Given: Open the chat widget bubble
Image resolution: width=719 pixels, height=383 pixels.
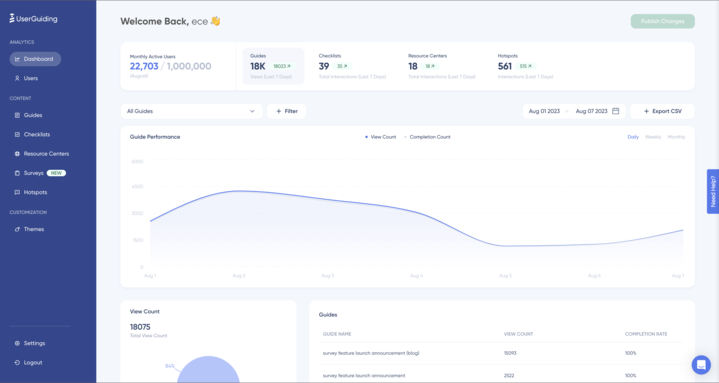Looking at the screenshot, I should click(x=701, y=365).
